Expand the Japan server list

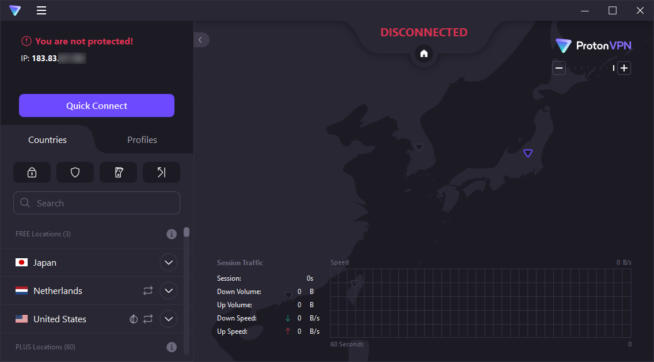tap(169, 262)
